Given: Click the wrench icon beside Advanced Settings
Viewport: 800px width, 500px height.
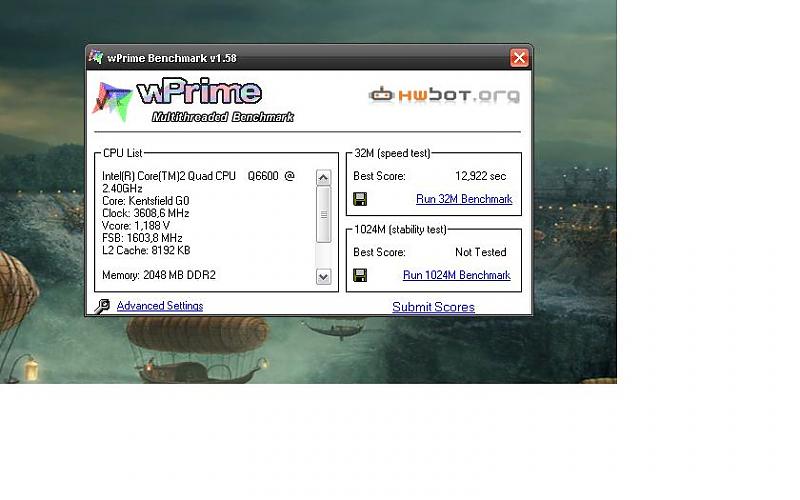Looking at the screenshot, I should tap(102, 306).
